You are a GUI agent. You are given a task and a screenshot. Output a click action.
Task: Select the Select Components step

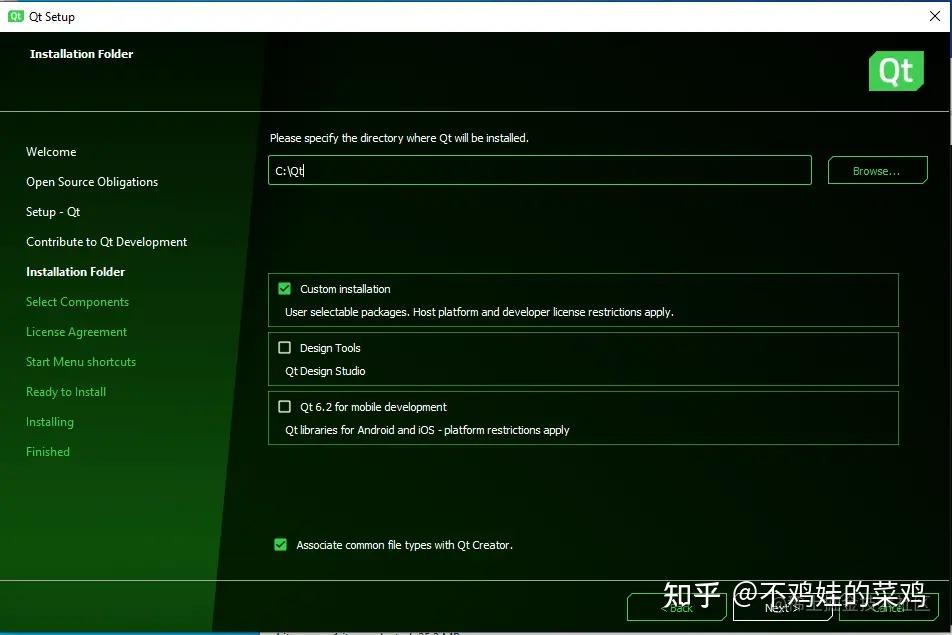coord(77,301)
